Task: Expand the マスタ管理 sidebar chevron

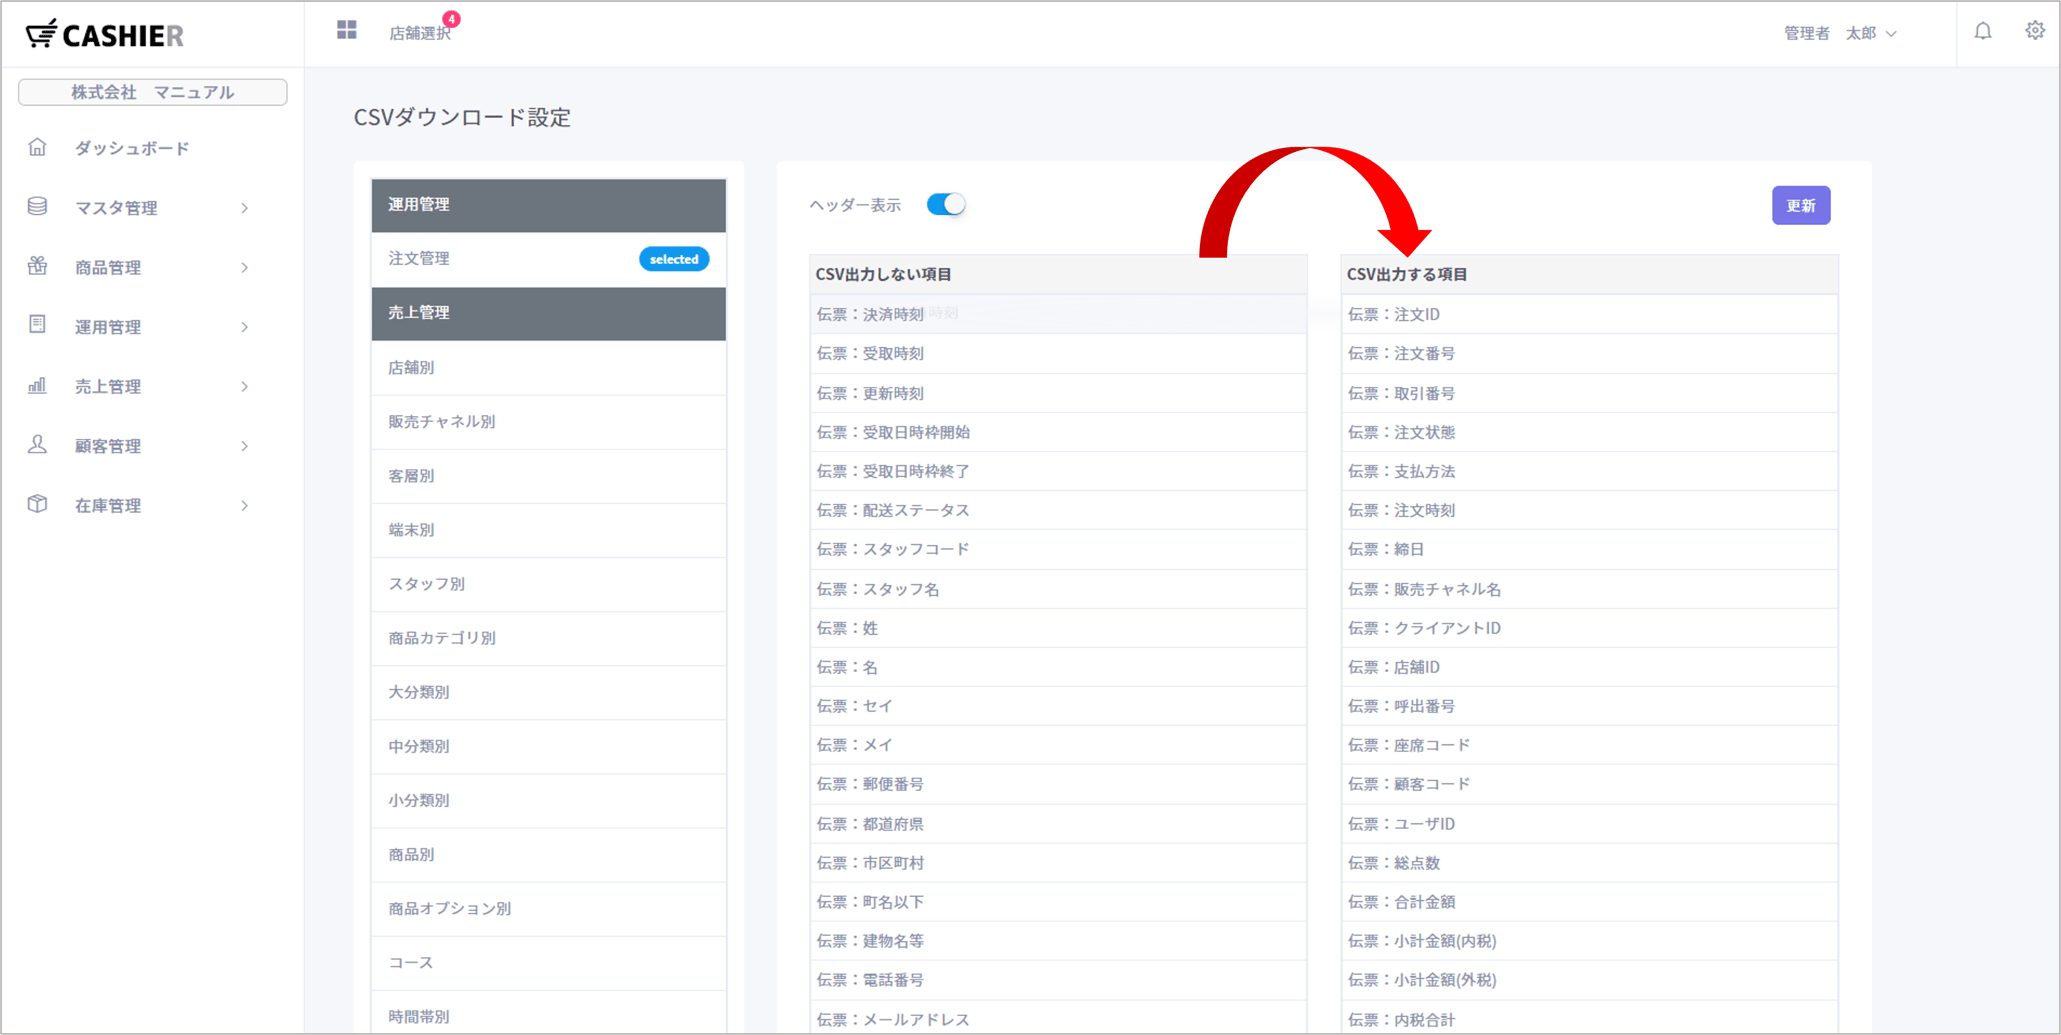Action: point(245,208)
